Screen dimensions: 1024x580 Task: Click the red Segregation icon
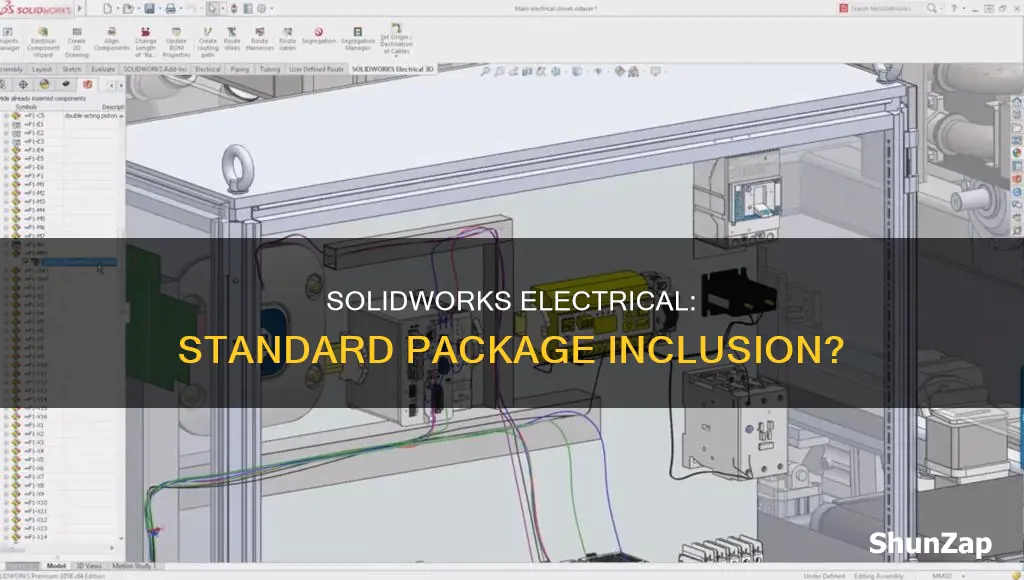[319, 31]
